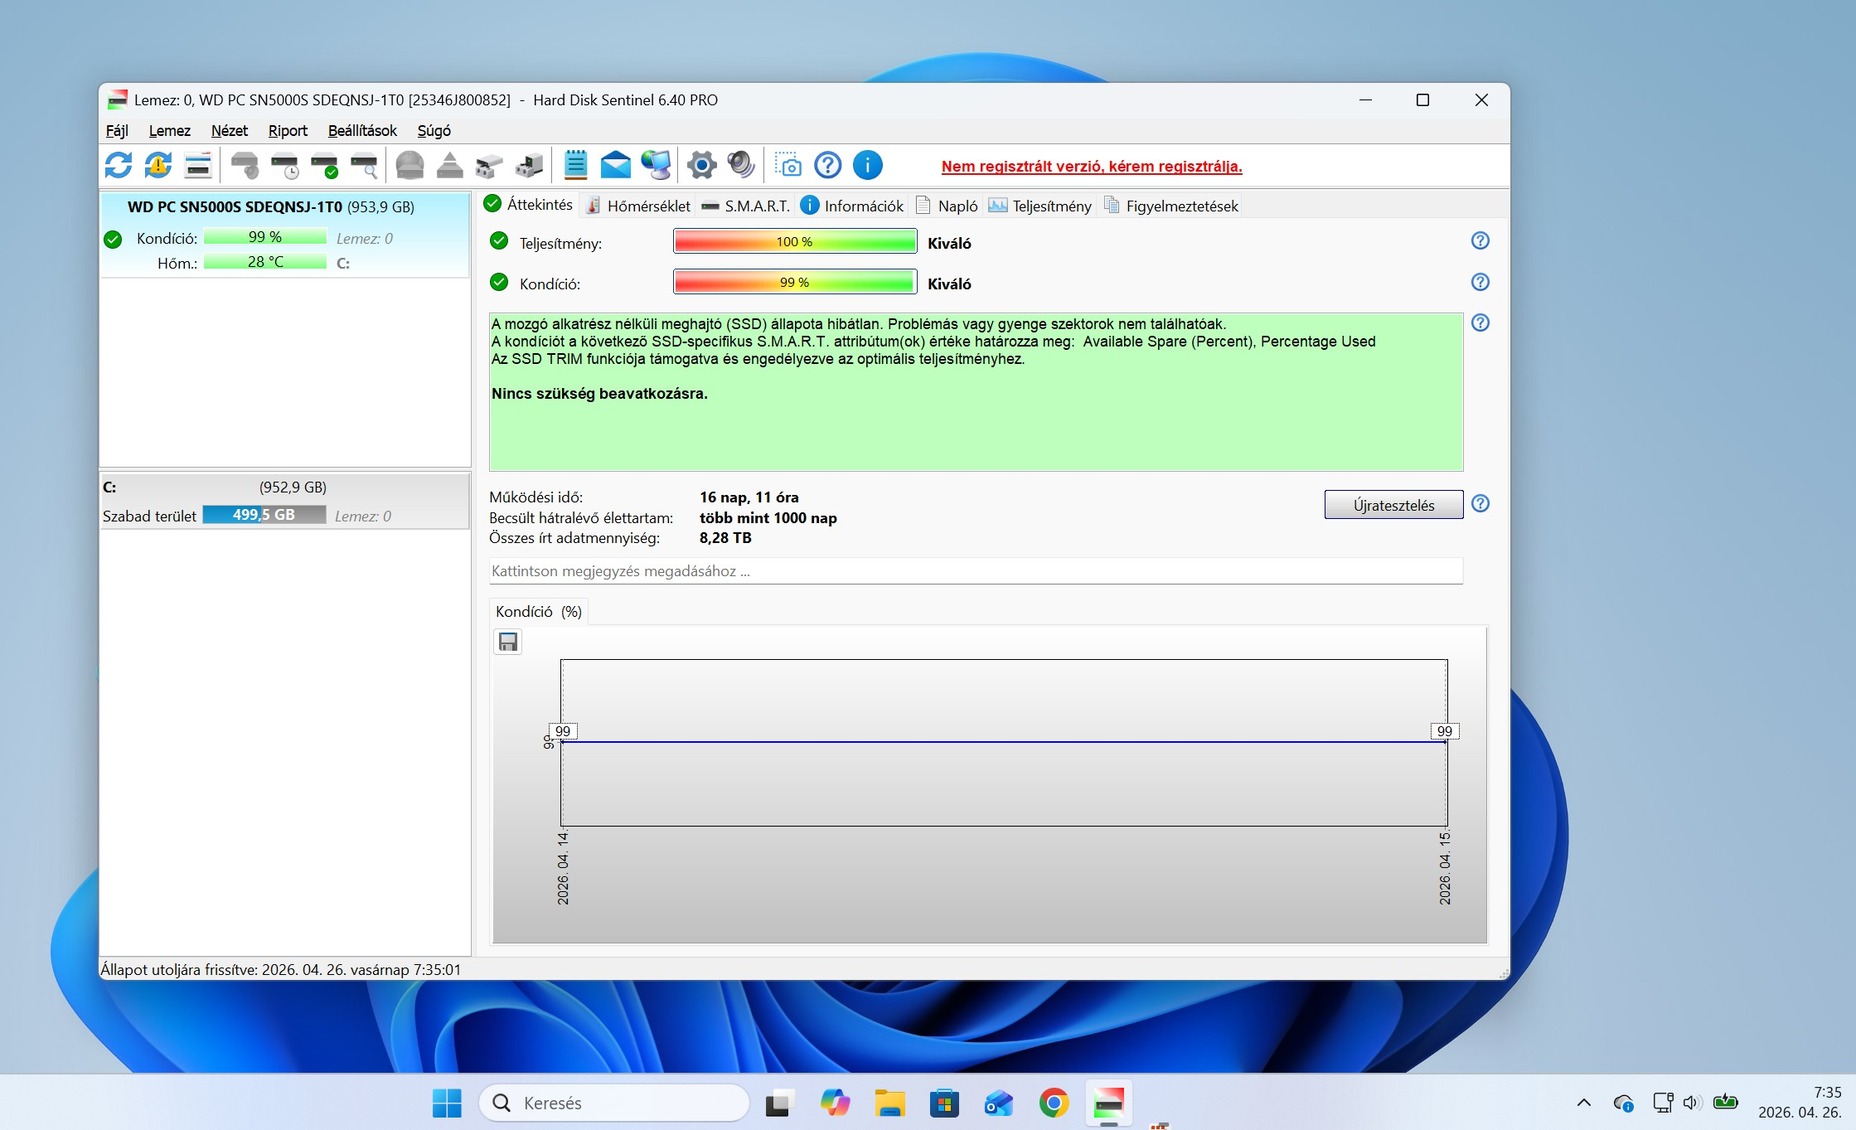Viewport: 1856px width, 1130px height.
Task: Open the Nézet menu
Action: tap(229, 131)
